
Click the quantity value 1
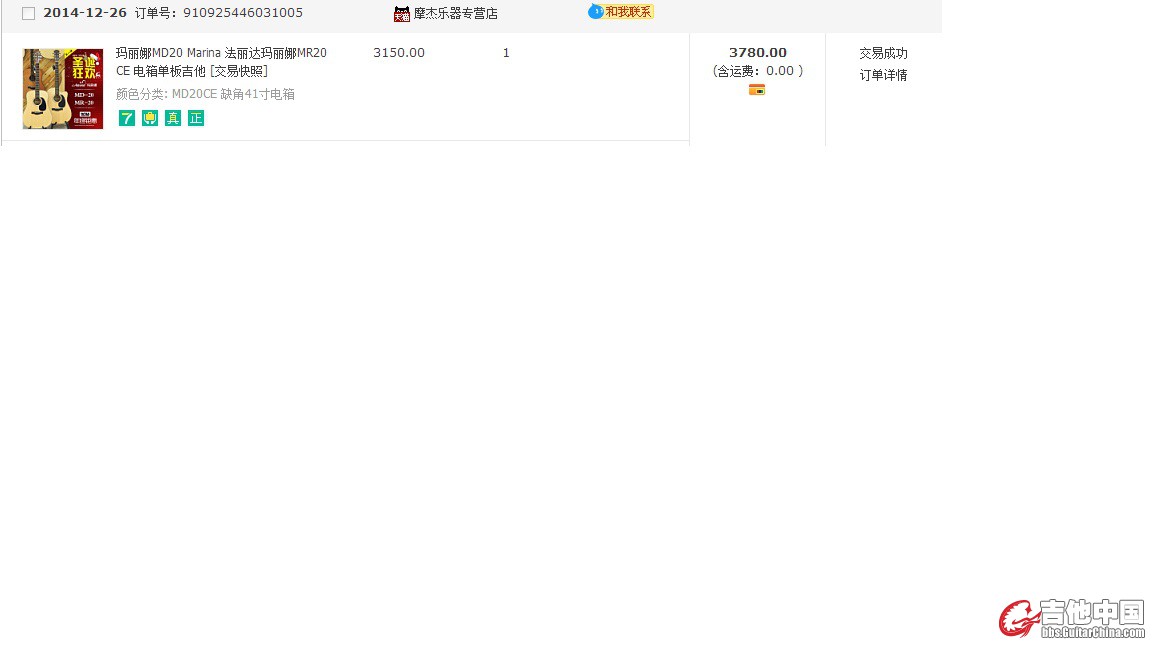[506, 53]
